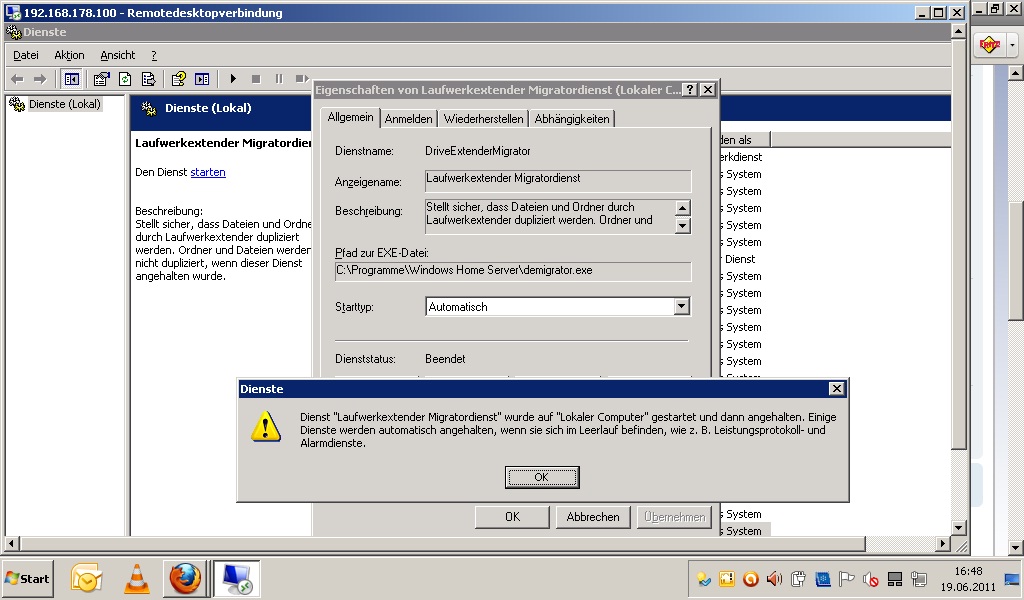This screenshot has height=600, width=1024.
Task: Click the muted speaker tray icon
Action: 871,578
